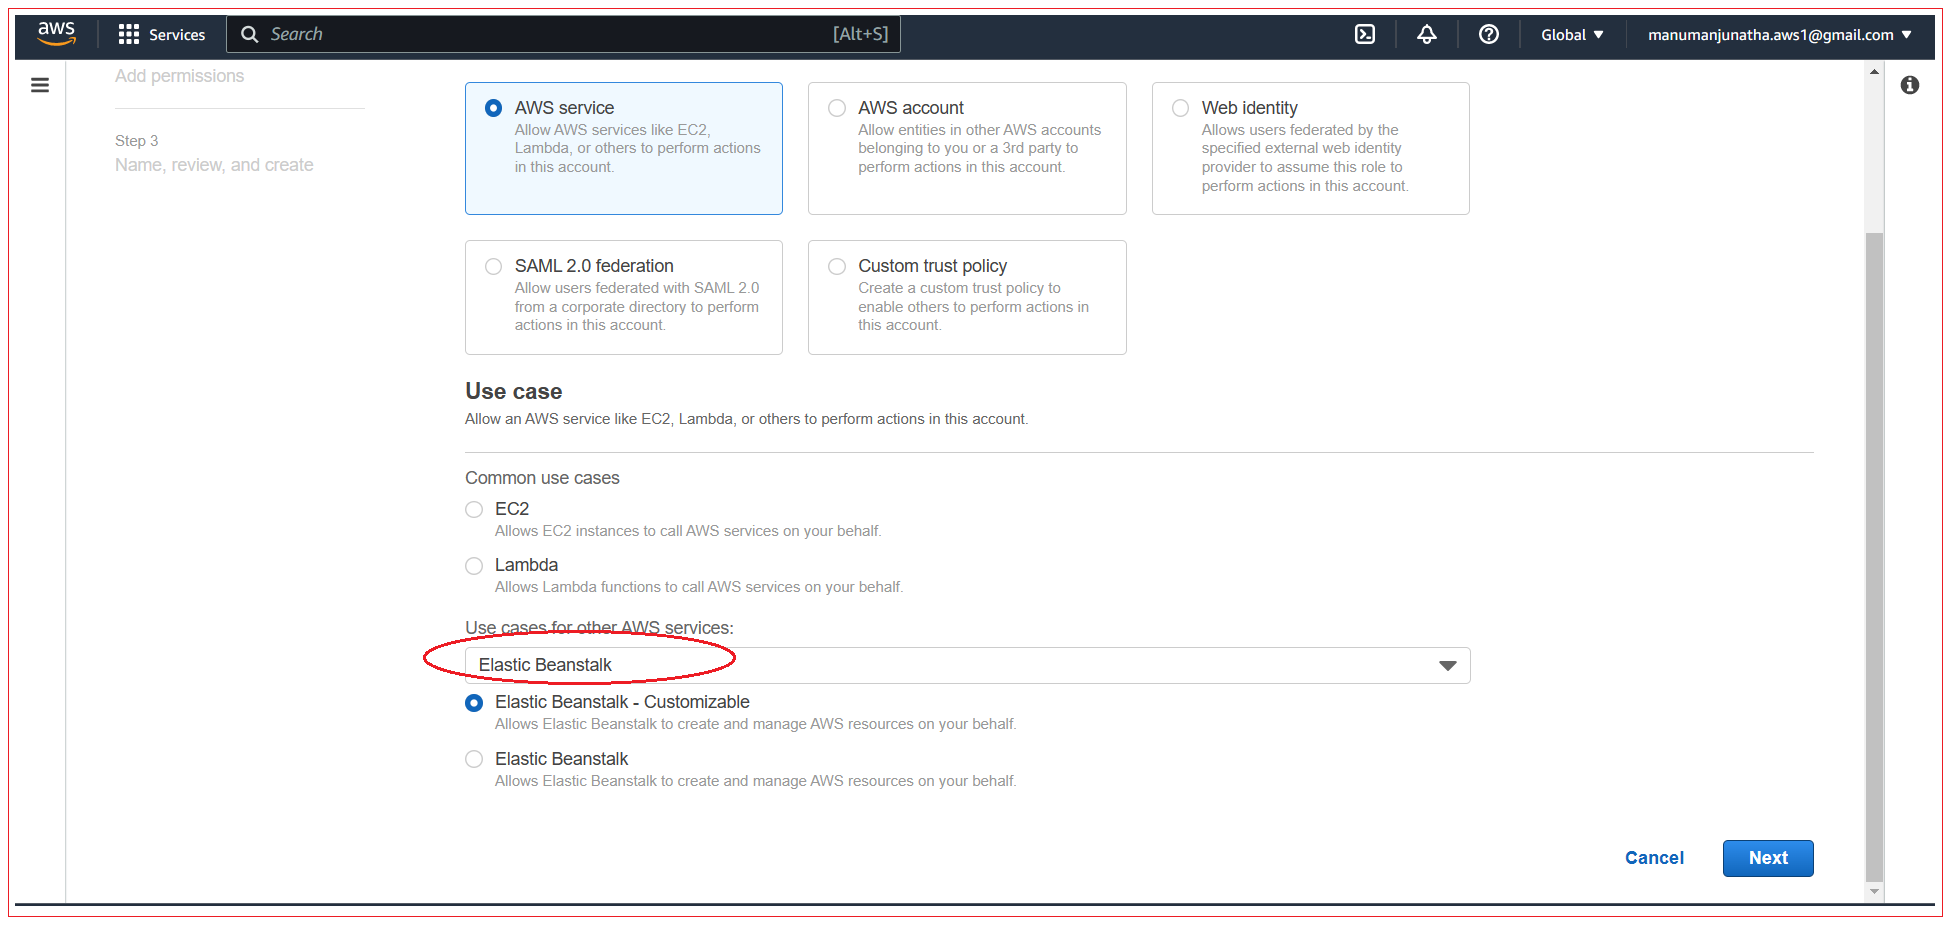Image resolution: width=1959 pixels, height=927 pixels.
Task: Launch the CloudShell terminal icon
Action: pyautogui.click(x=1365, y=34)
